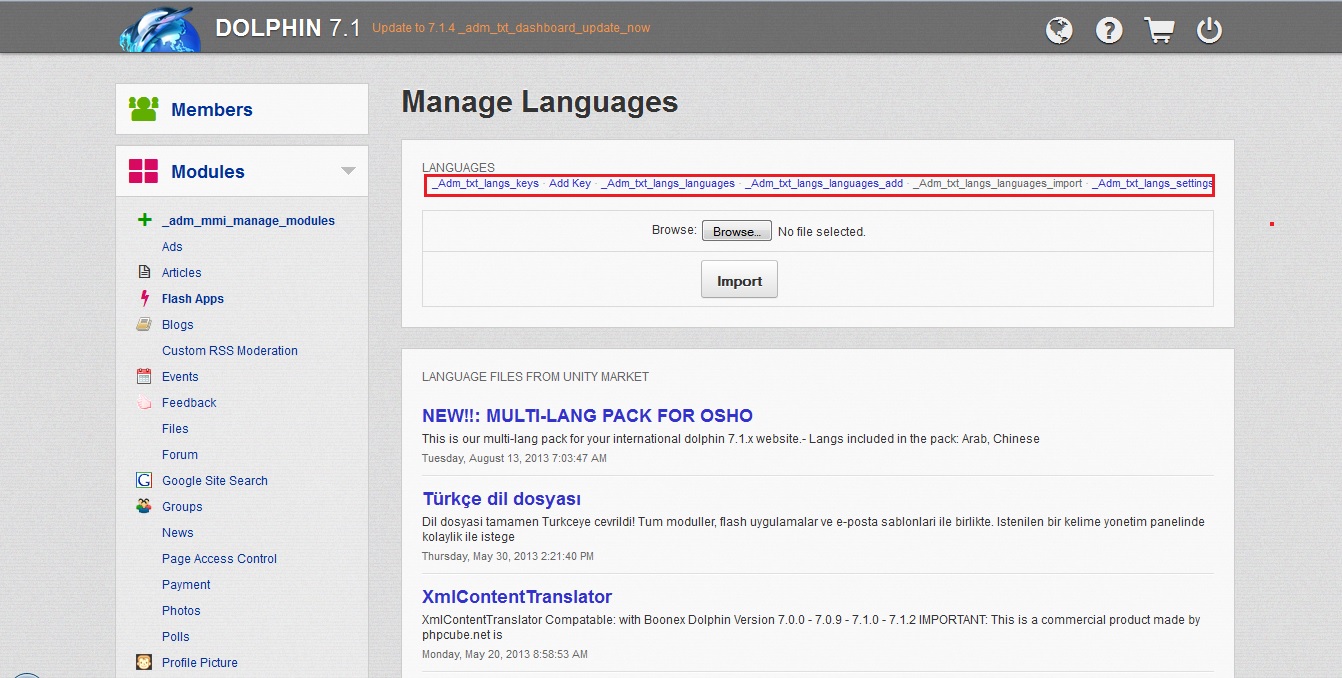Collapse the Modules menu arrow
Screen dimensions: 1342x678
click(348, 171)
